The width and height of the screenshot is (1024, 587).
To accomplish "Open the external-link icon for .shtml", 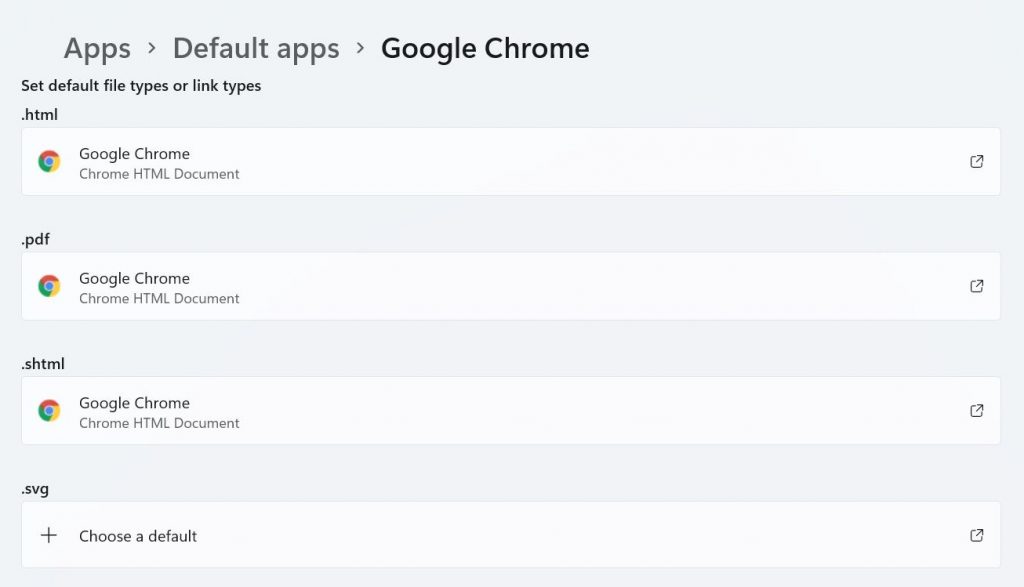I will [976, 411].
